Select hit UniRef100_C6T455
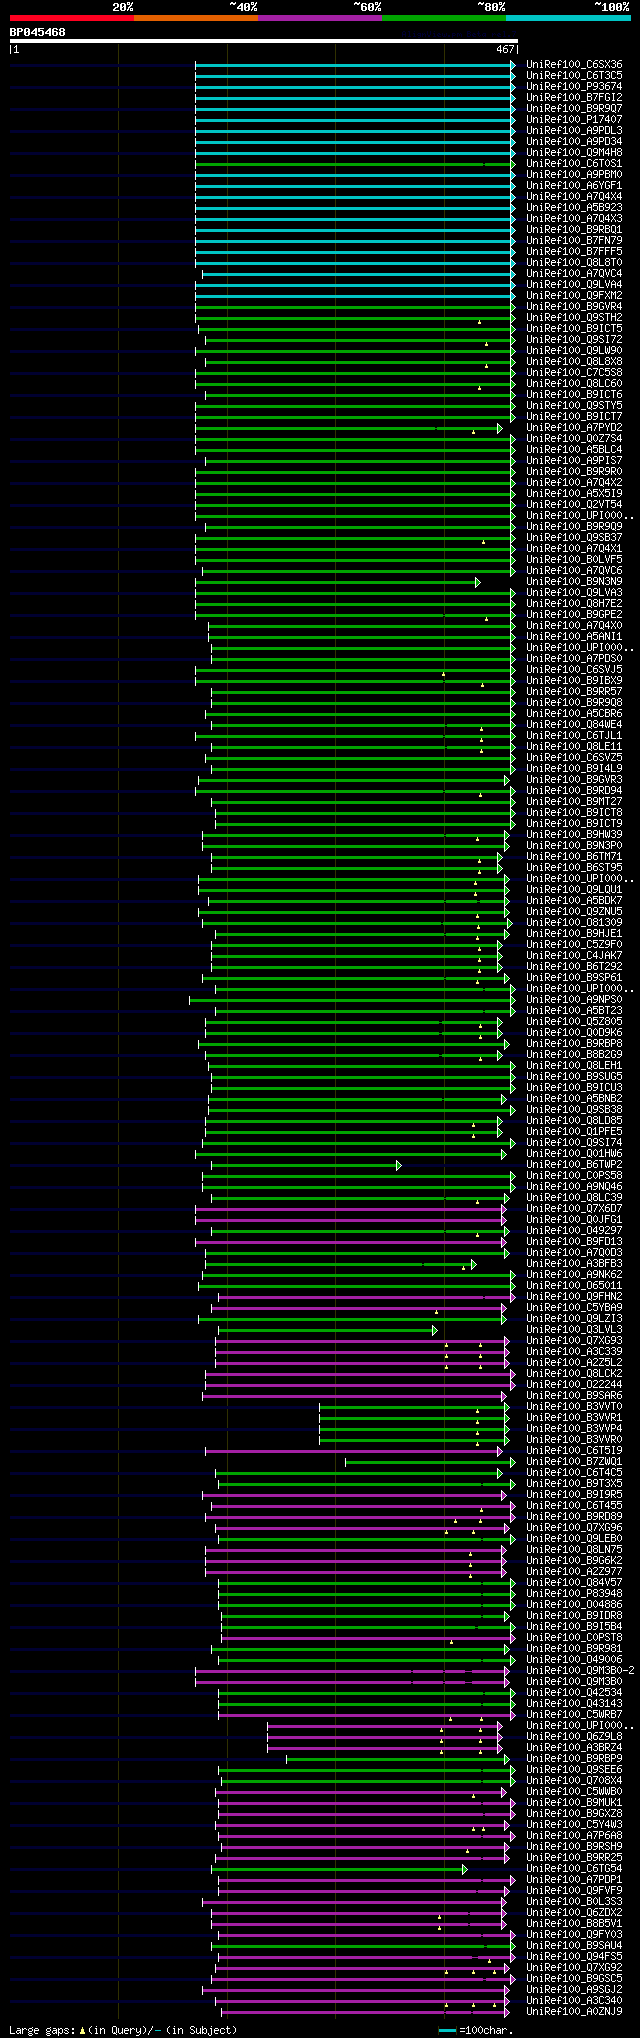 point(574,1505)
